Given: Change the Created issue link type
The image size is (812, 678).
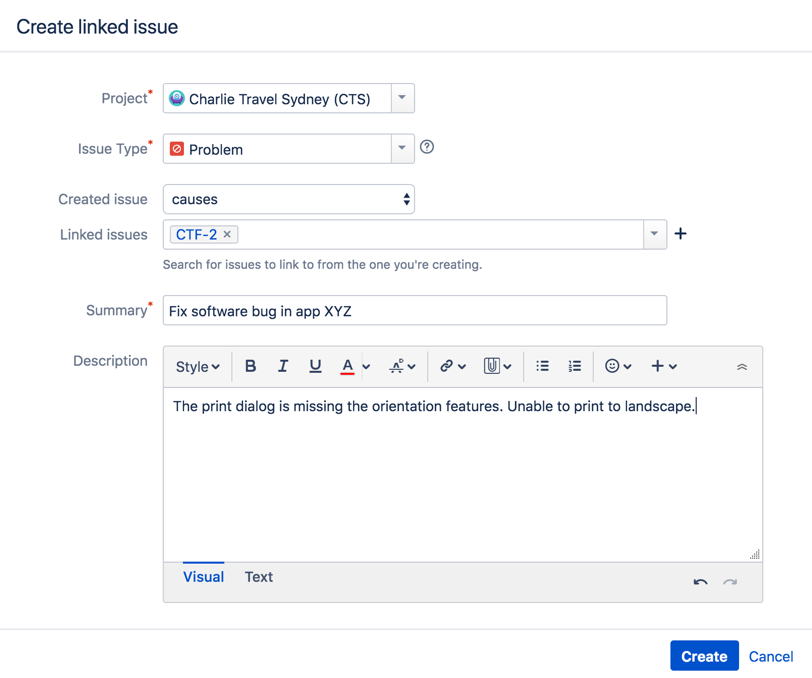Looking at the screenshot, I should pos(288,199).
